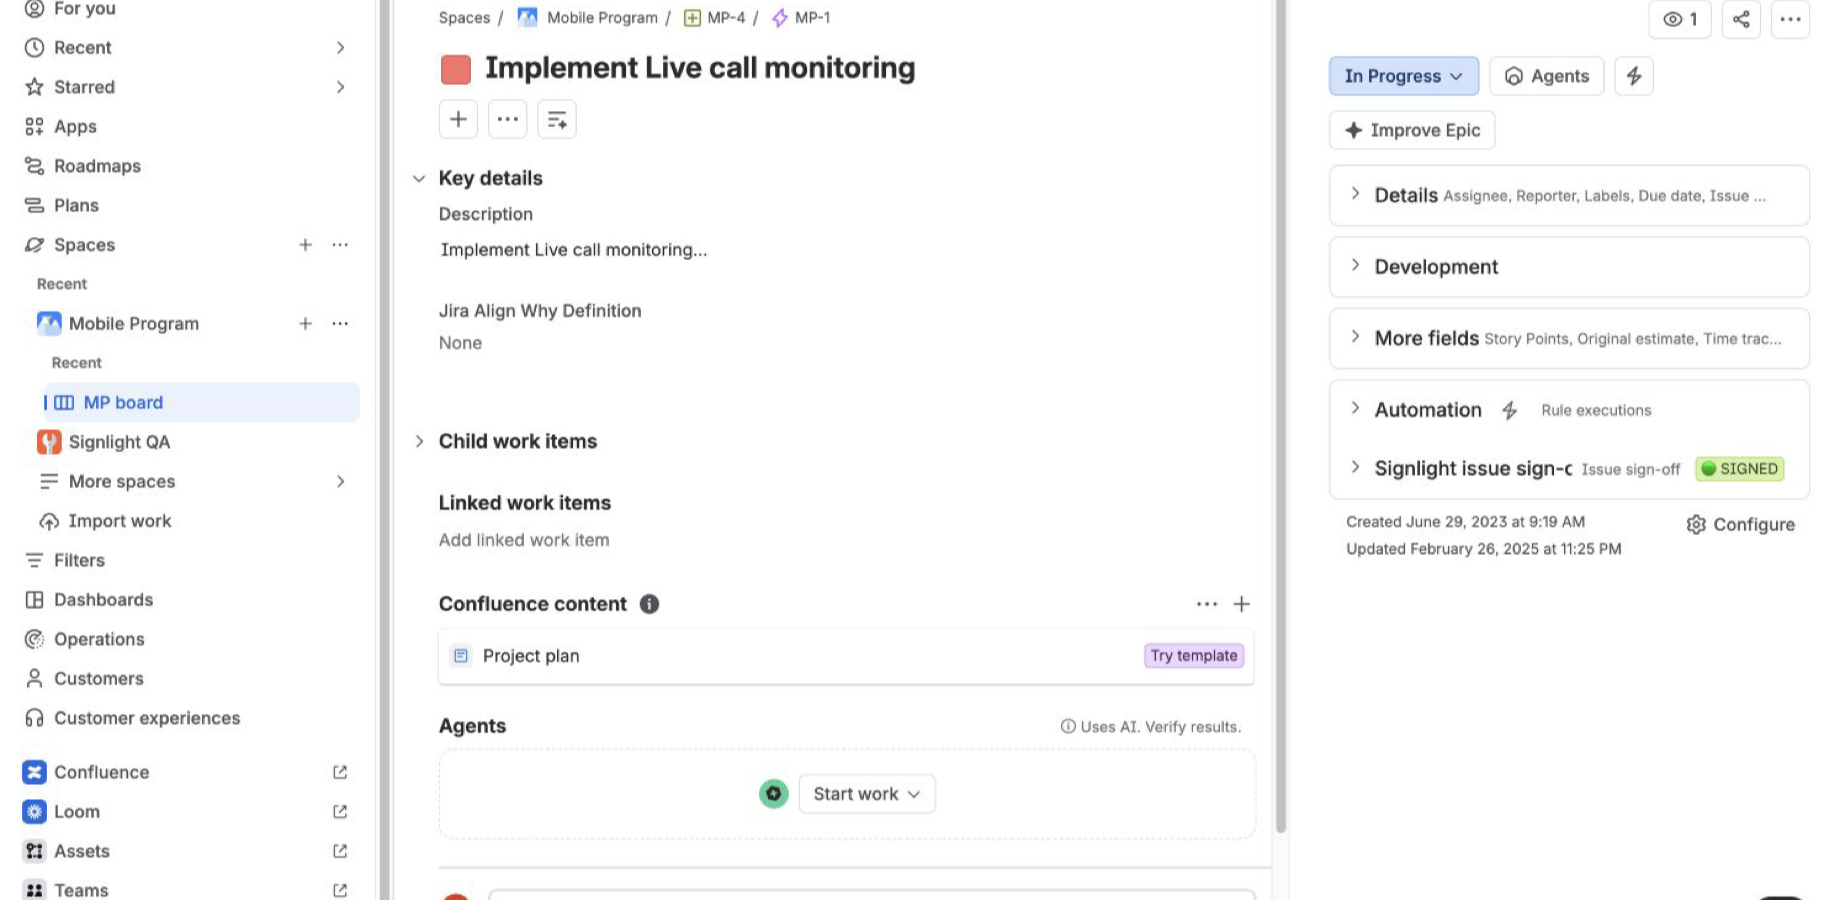
Task: Click the MP-1 breadcrumb link
Action: coord(812,18)
